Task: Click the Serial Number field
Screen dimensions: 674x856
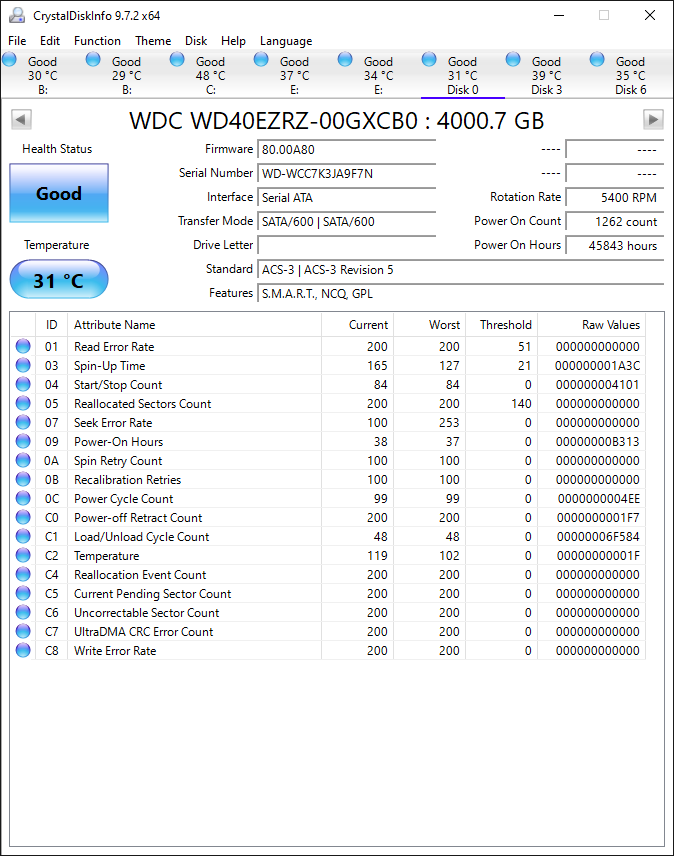Action: coord(346,173)
